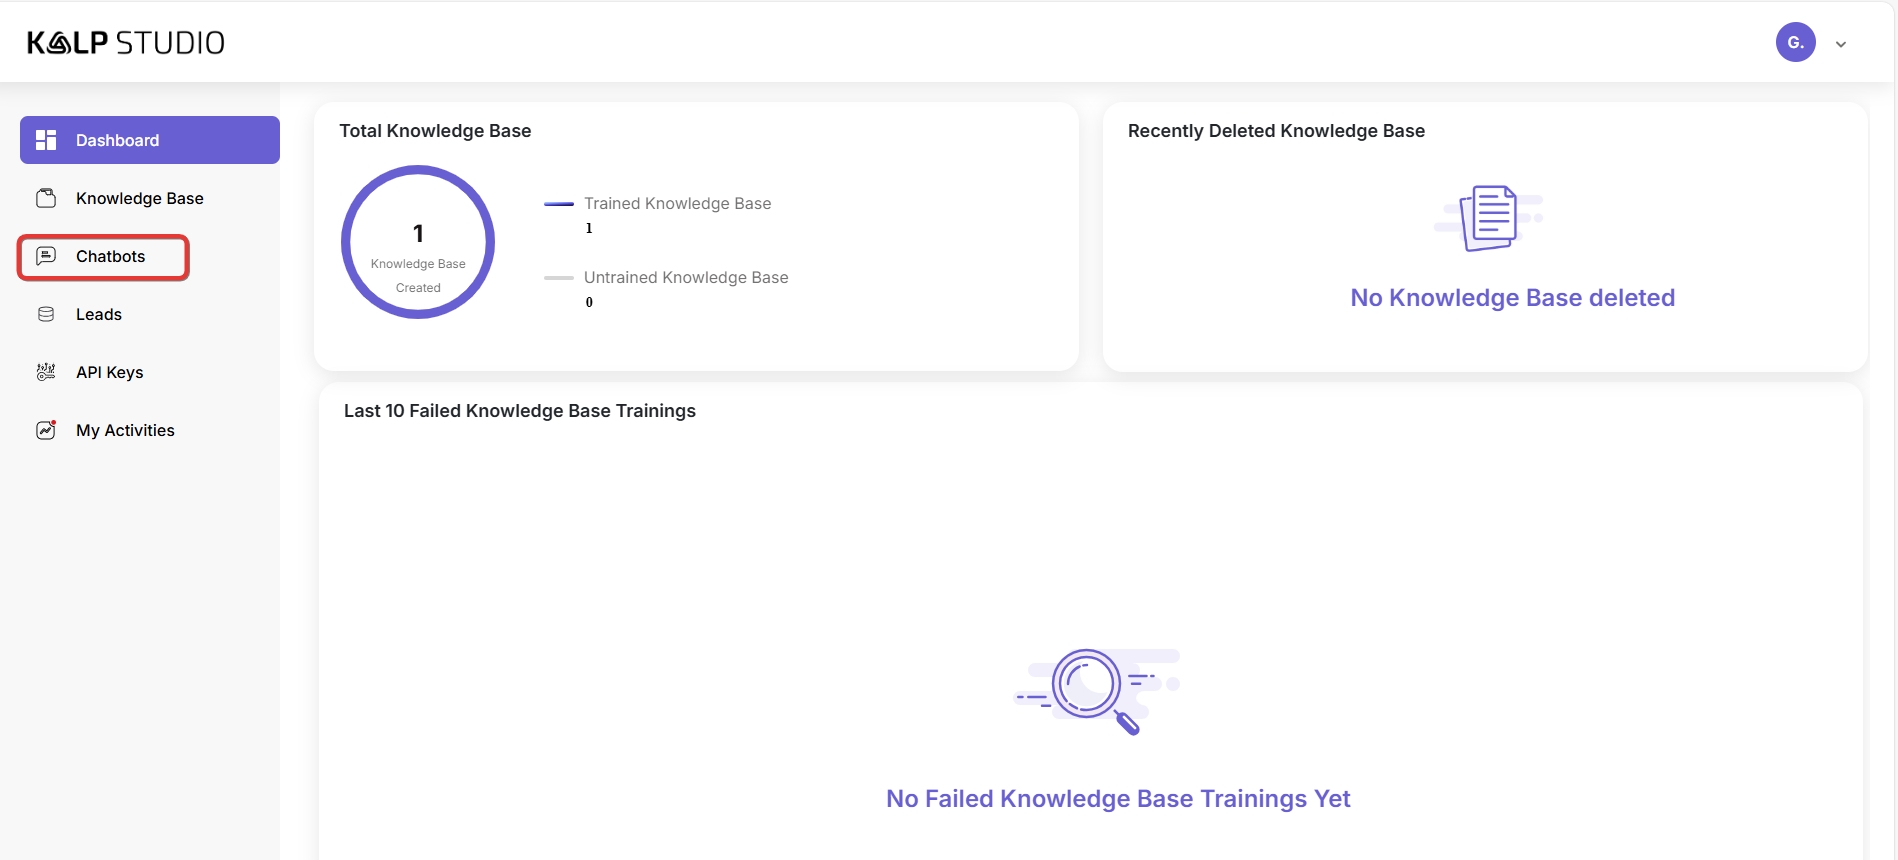The width and height of the screenshot is (1898, 860).
Task: Click the Chatbots speech bubble icon
Action: (x=46, y=256)
